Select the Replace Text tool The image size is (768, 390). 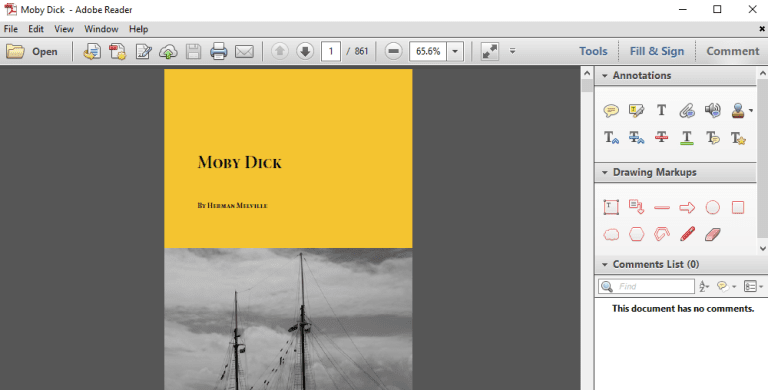coord(636,138)
